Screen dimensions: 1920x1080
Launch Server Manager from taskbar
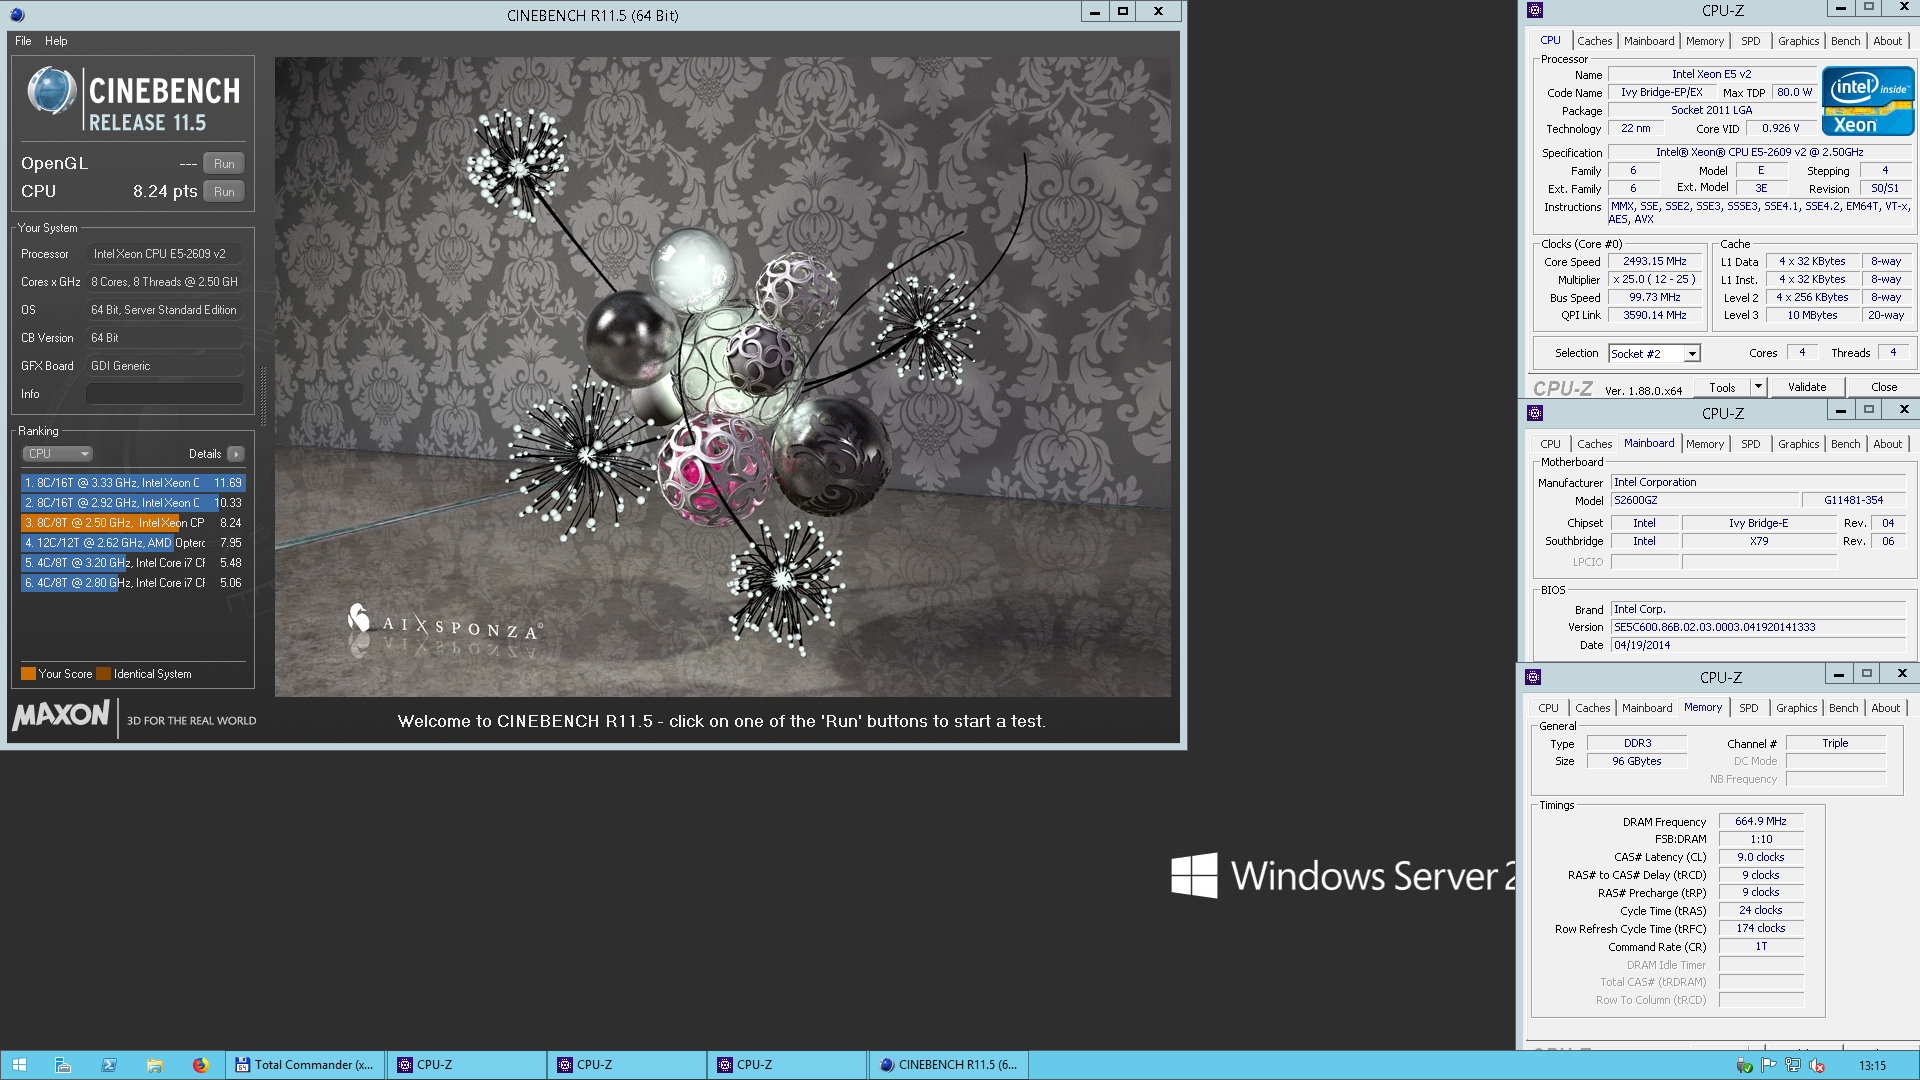tap(62, 1065)
